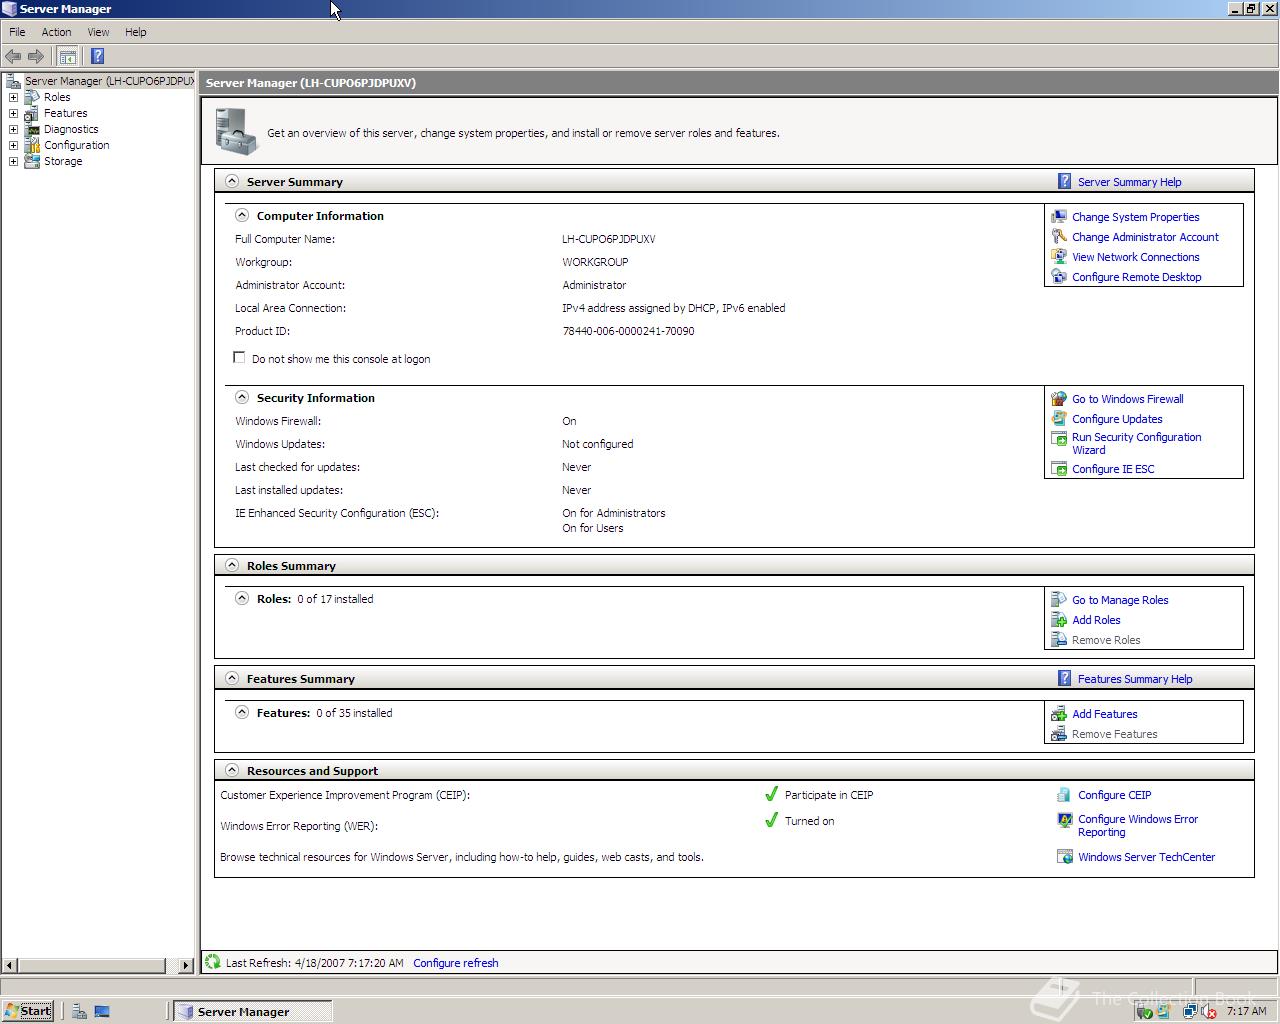Screen dimensions: 1280x1024
Task: Click the Server Manager quick launch icon
Action: [x=79, y=1011]
